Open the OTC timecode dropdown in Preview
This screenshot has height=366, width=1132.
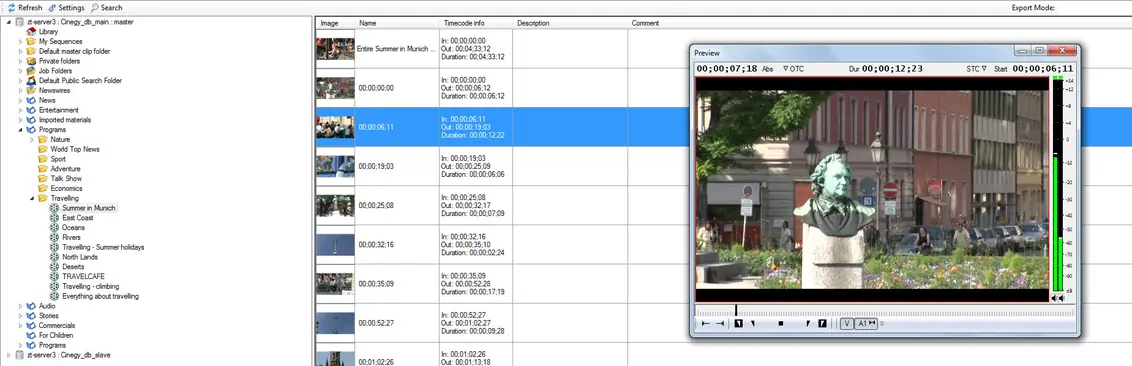[x=793, y=69]
